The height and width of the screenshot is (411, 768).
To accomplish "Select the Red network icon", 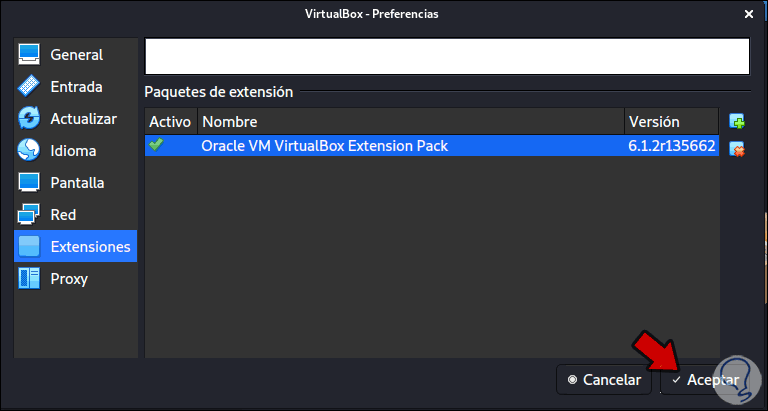I will [29, 214].
